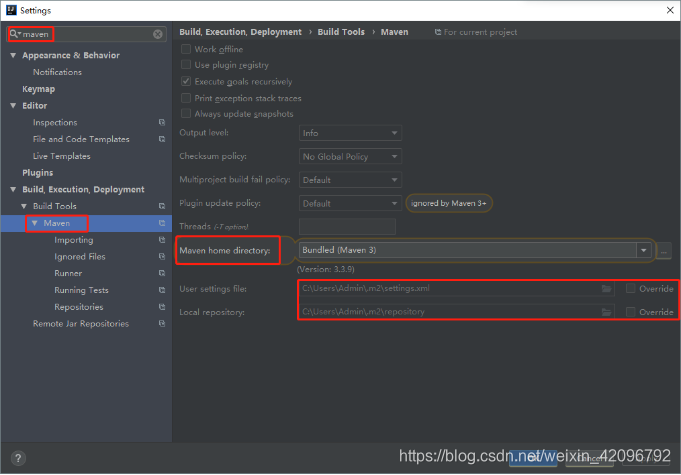This screenshot has height=475, width=681.
Task: Select Keymap in settings tree
Action: point(39,89)
